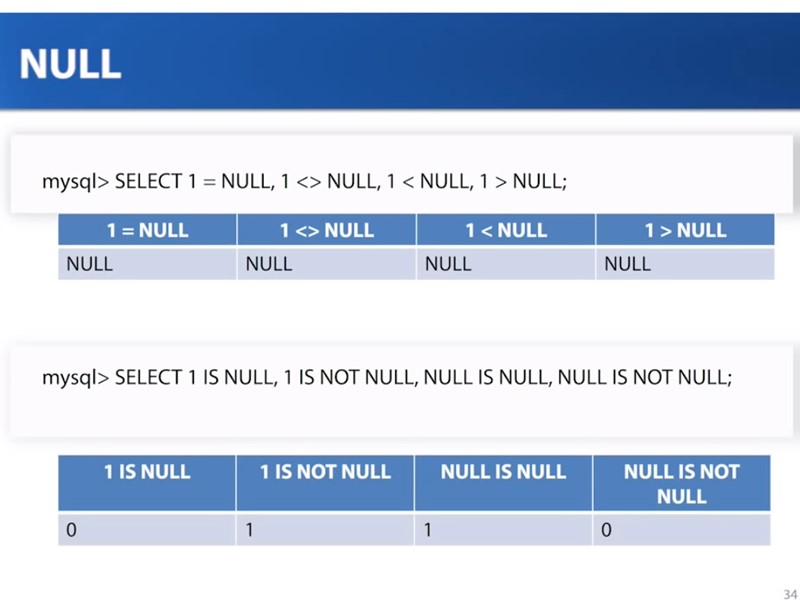Click the result cell under "1 < NULL"
Viewport: 800px width, 600px height.
coord(505,264)
